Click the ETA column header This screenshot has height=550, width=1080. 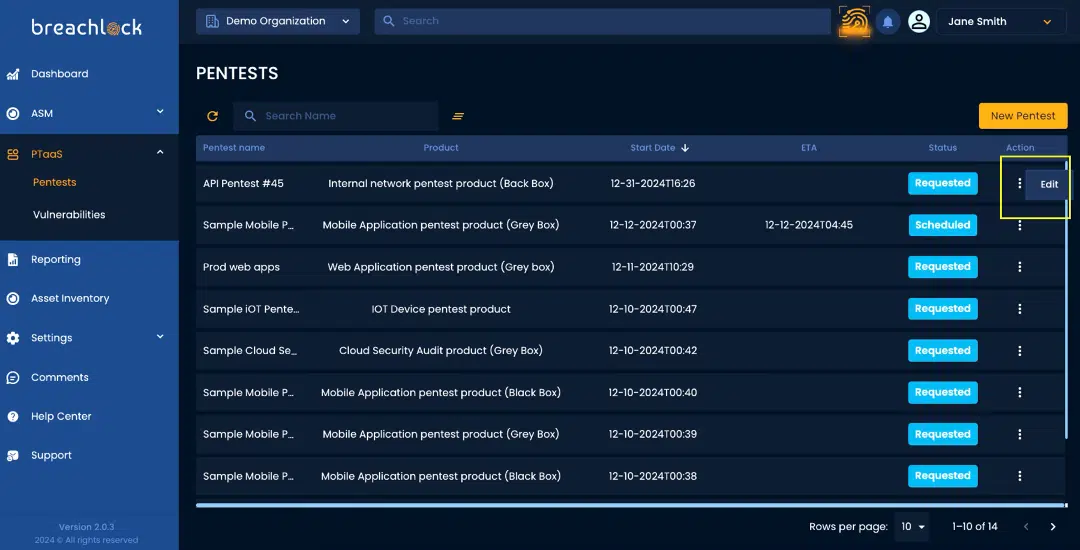point(809,147)
